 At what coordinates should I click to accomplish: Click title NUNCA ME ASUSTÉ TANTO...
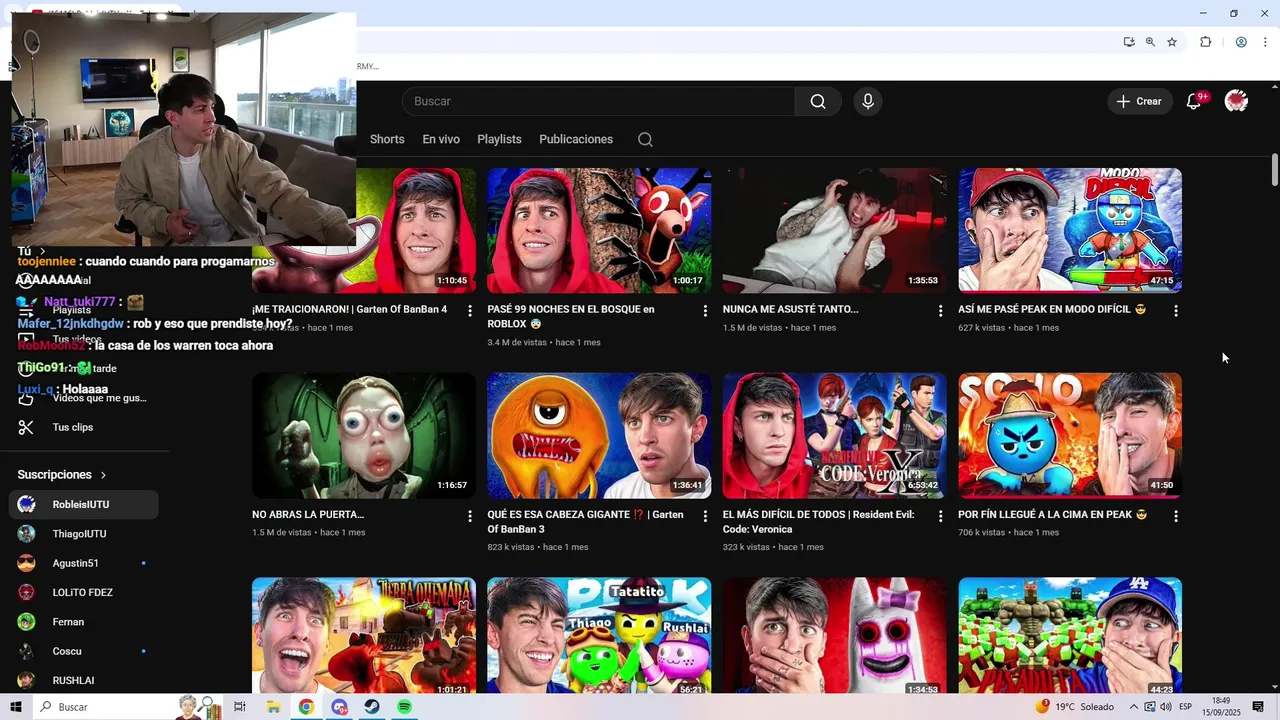790,310
